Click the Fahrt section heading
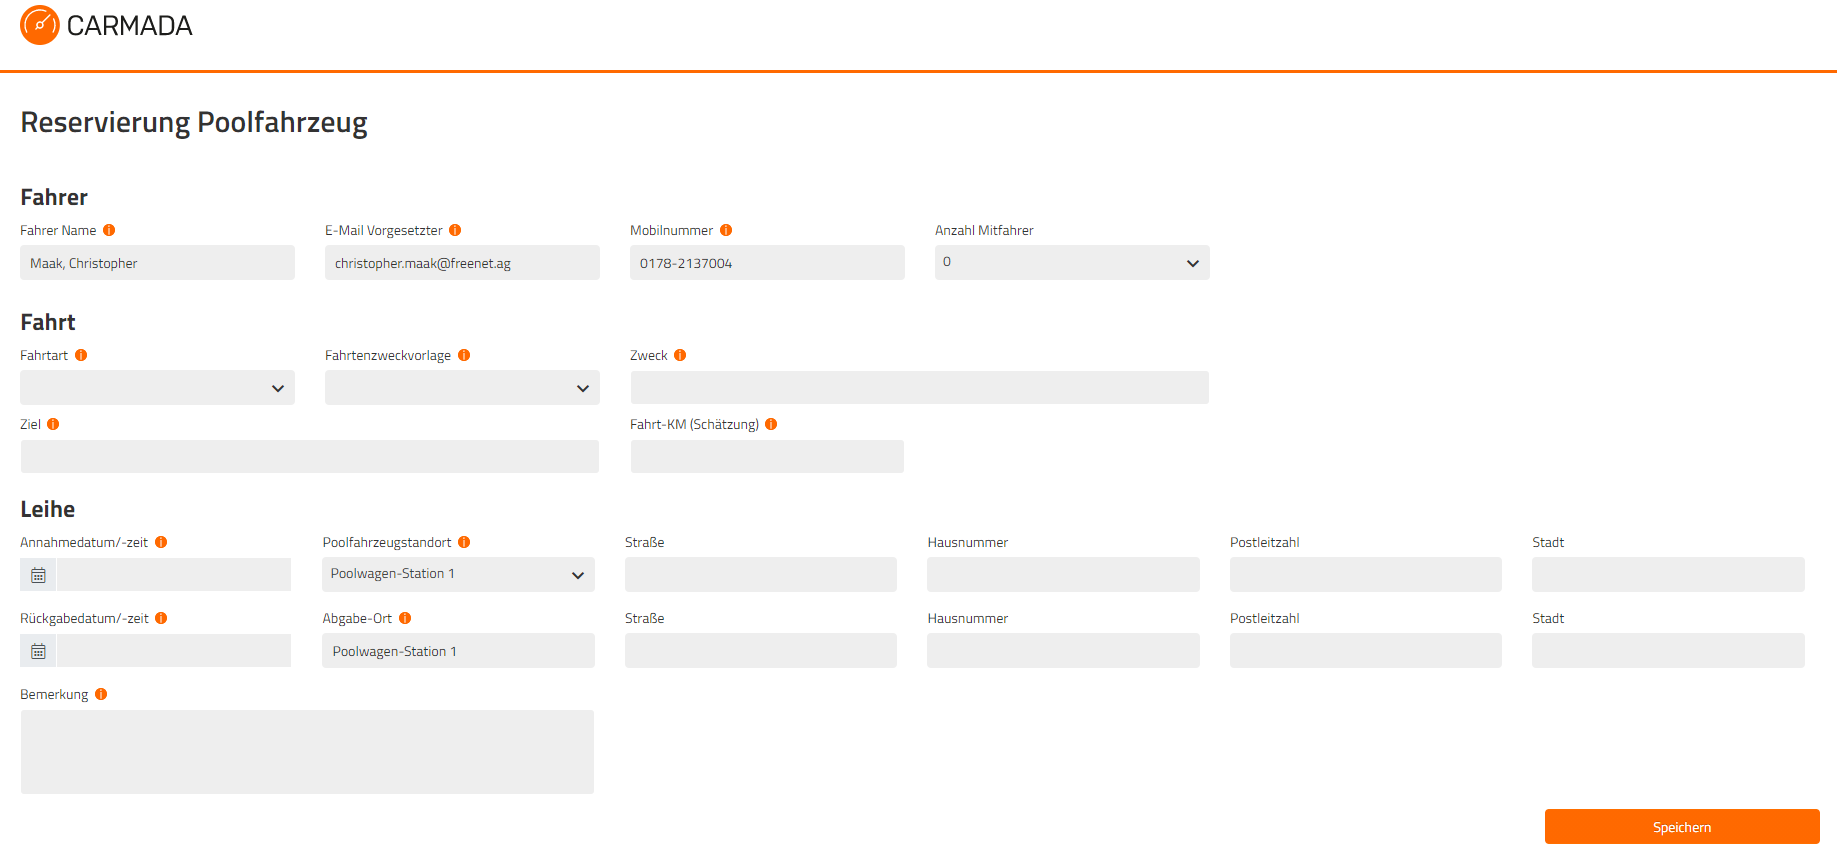Screen dimensions: 1837x860 48,322
